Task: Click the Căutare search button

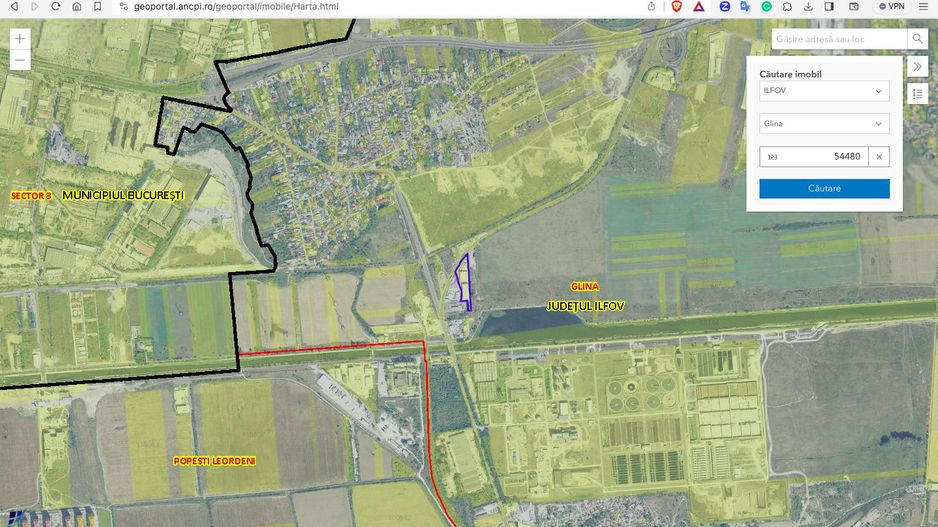Action: pyautogui.click(x=824, y=188)
